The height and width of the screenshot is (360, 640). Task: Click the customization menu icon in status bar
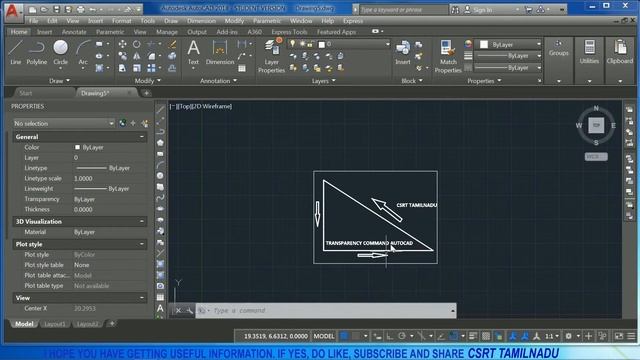pyautogui.click(x=631, y=336)
